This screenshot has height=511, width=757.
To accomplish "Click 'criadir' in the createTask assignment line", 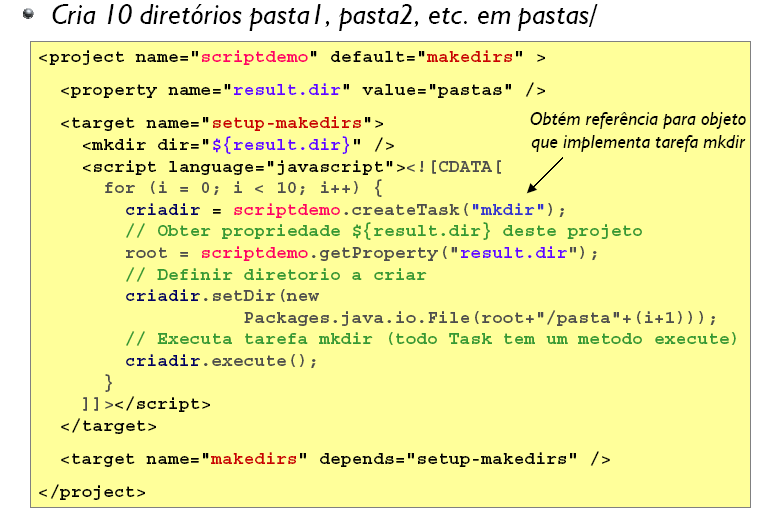I will (x=162, y=210).
